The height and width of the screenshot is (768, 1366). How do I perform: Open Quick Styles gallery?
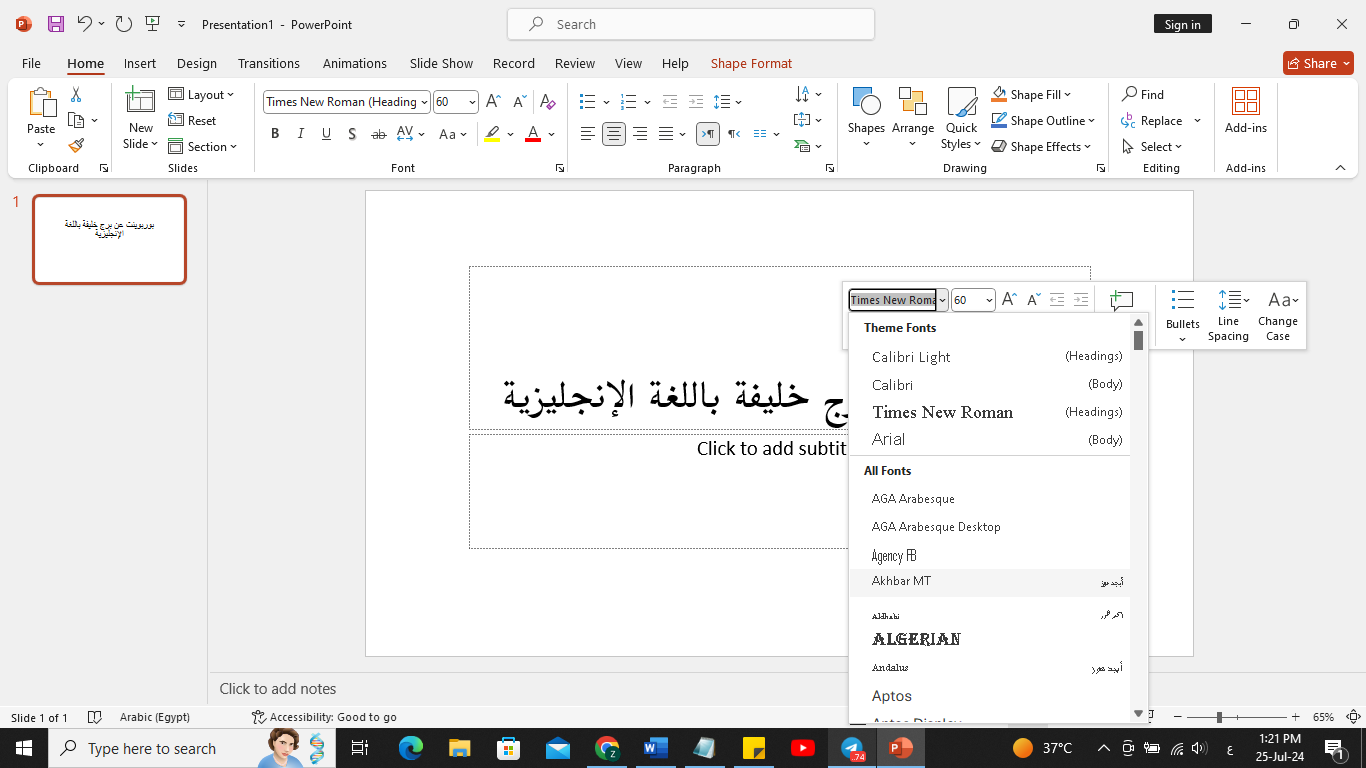click(961, 117)
